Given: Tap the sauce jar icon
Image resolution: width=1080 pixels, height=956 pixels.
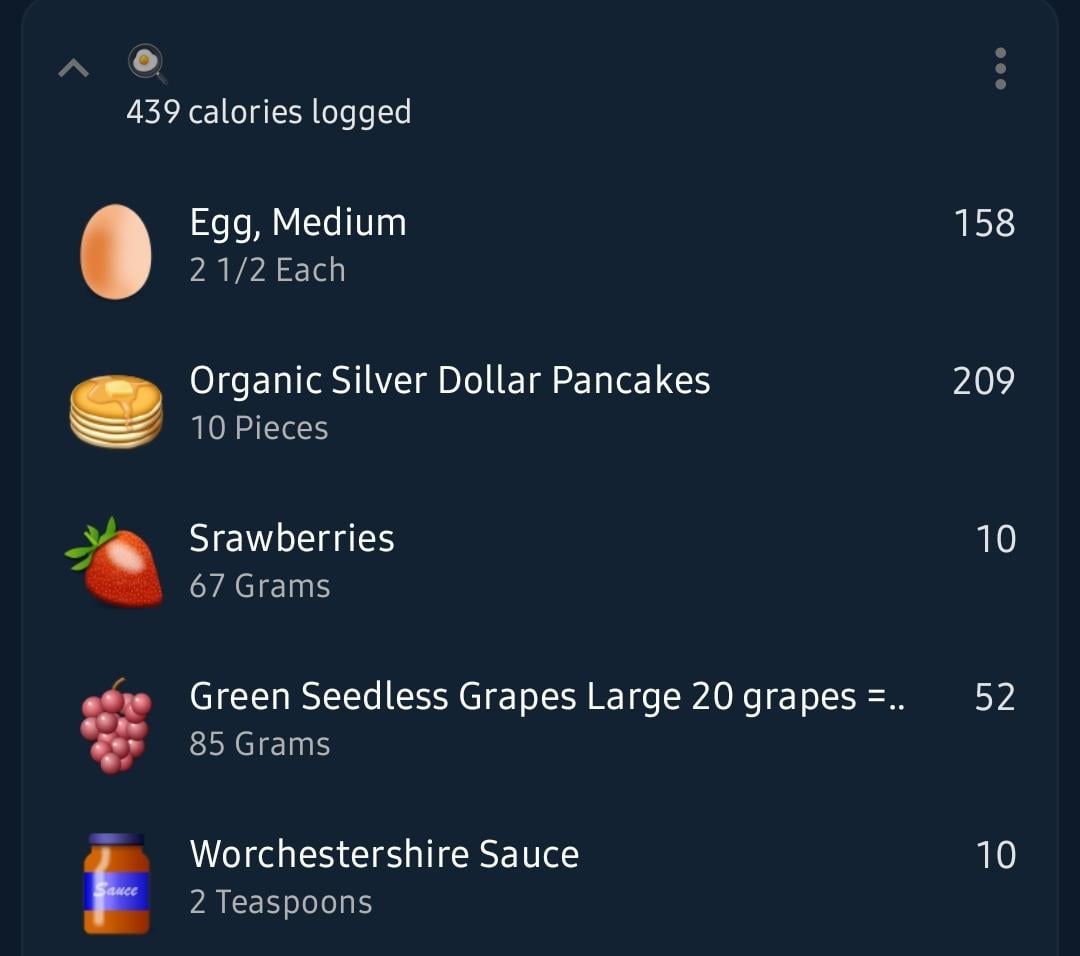Looking at the screenshot, I should (x=116, y=884).
